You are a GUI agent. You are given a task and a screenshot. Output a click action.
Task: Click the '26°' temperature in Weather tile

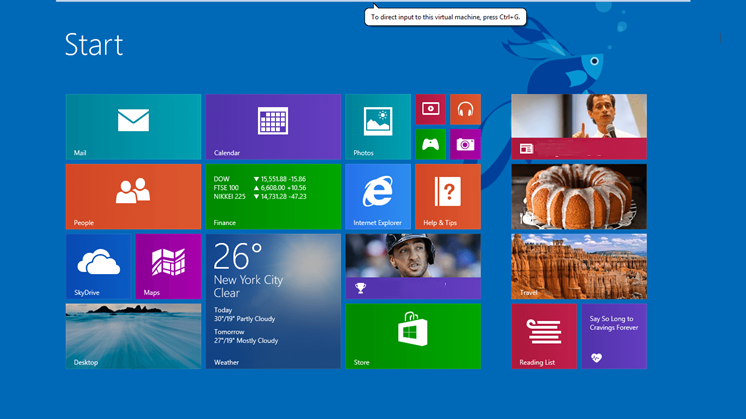pyautogui.click(x=238, y=256)
